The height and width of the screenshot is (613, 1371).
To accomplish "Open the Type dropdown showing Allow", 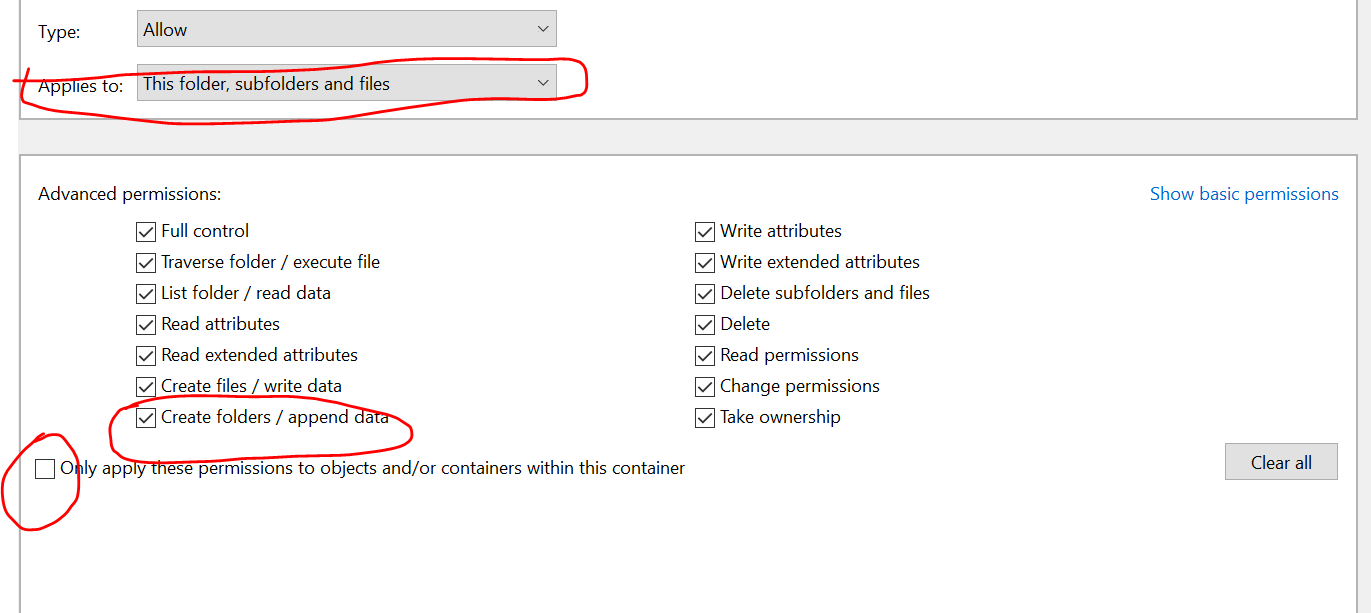I will tap(346, 30).
